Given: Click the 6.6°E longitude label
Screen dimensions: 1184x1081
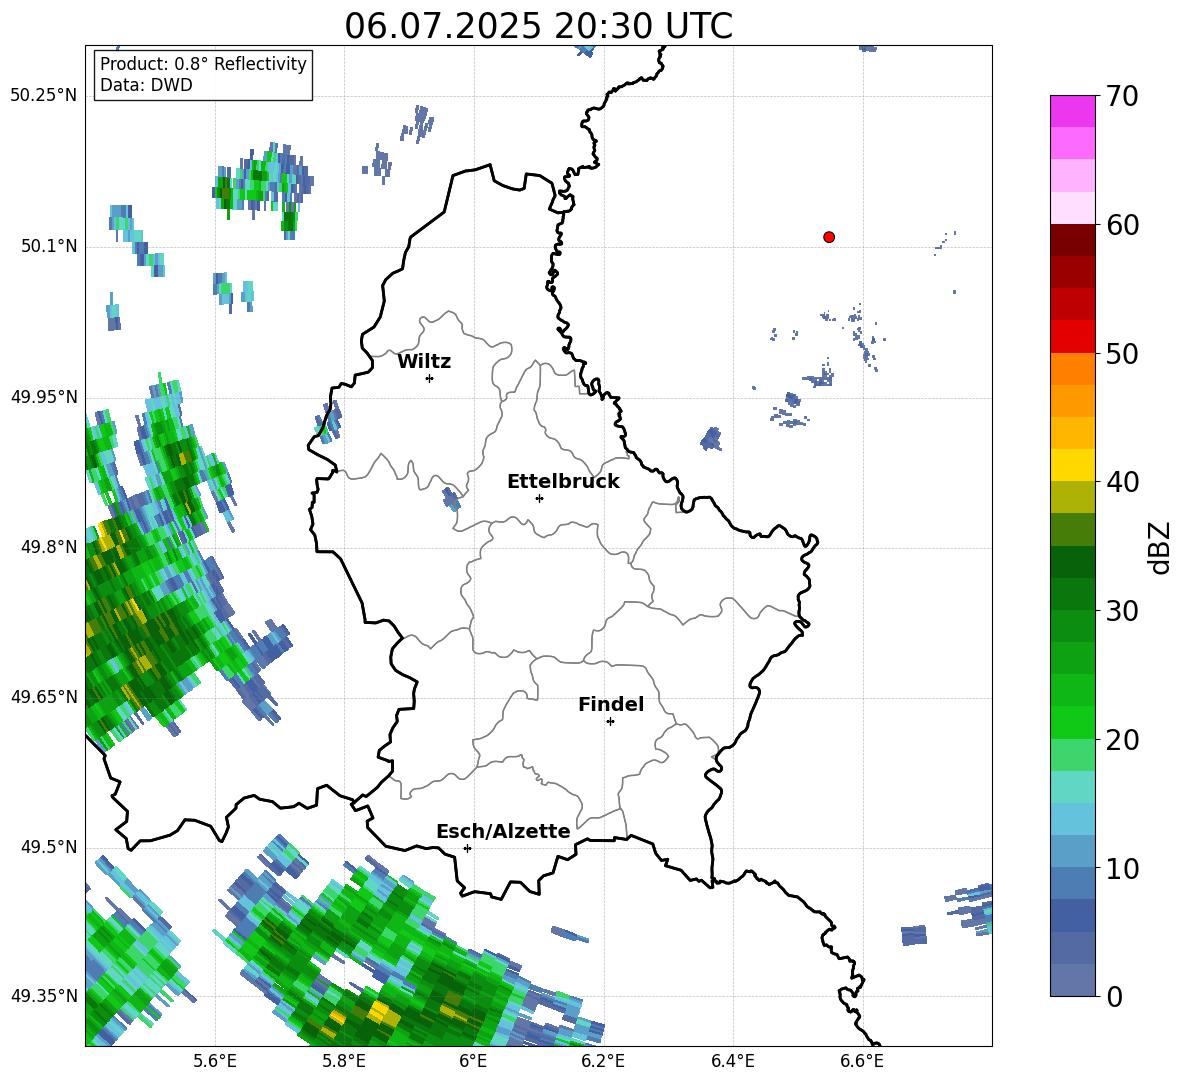Looking at the screenshot, I should 862,1061.
